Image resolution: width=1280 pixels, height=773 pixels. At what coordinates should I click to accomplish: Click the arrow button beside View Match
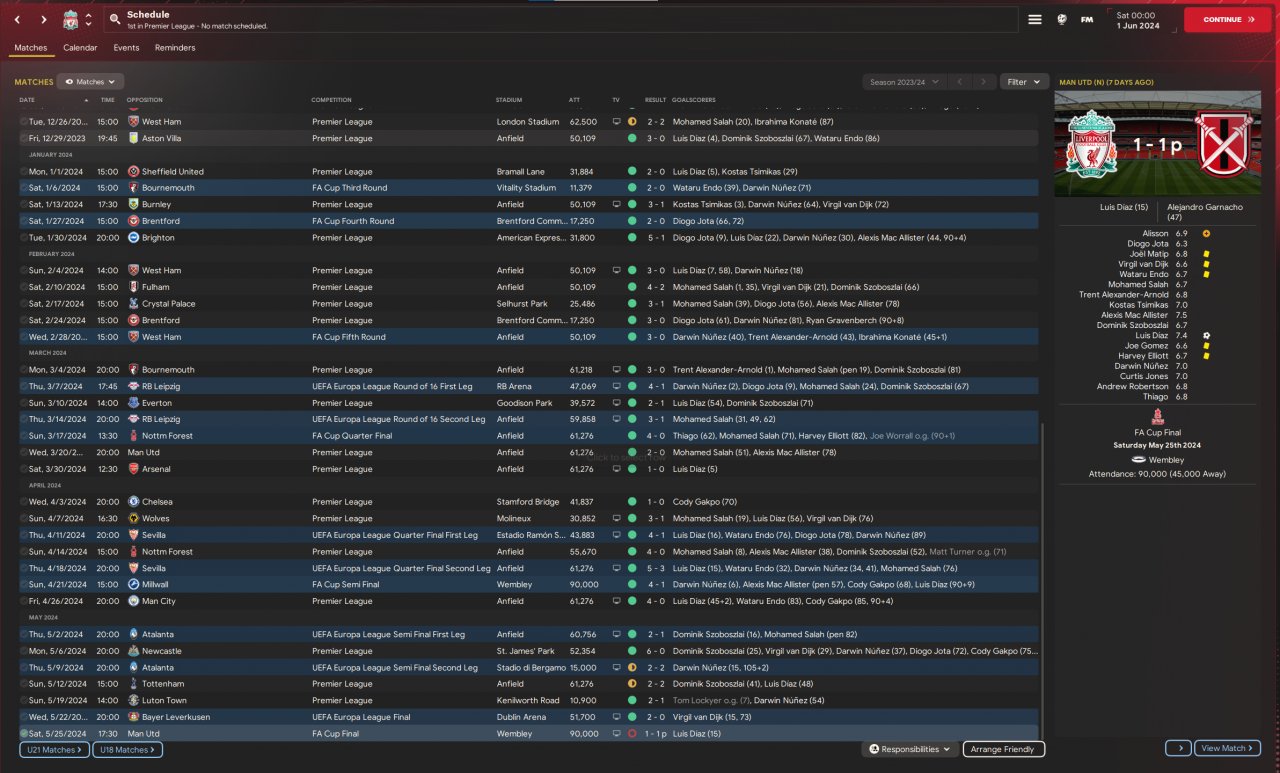(1178, 748)
